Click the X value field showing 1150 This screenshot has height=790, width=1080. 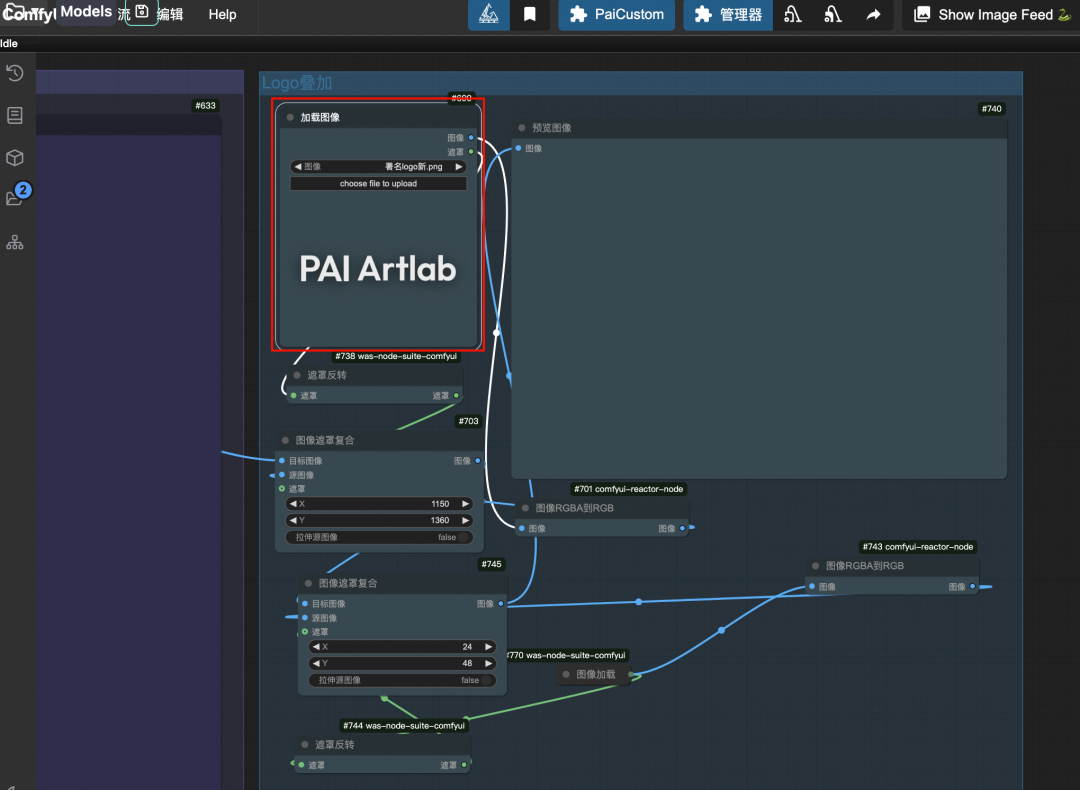(x=380, y=503)
